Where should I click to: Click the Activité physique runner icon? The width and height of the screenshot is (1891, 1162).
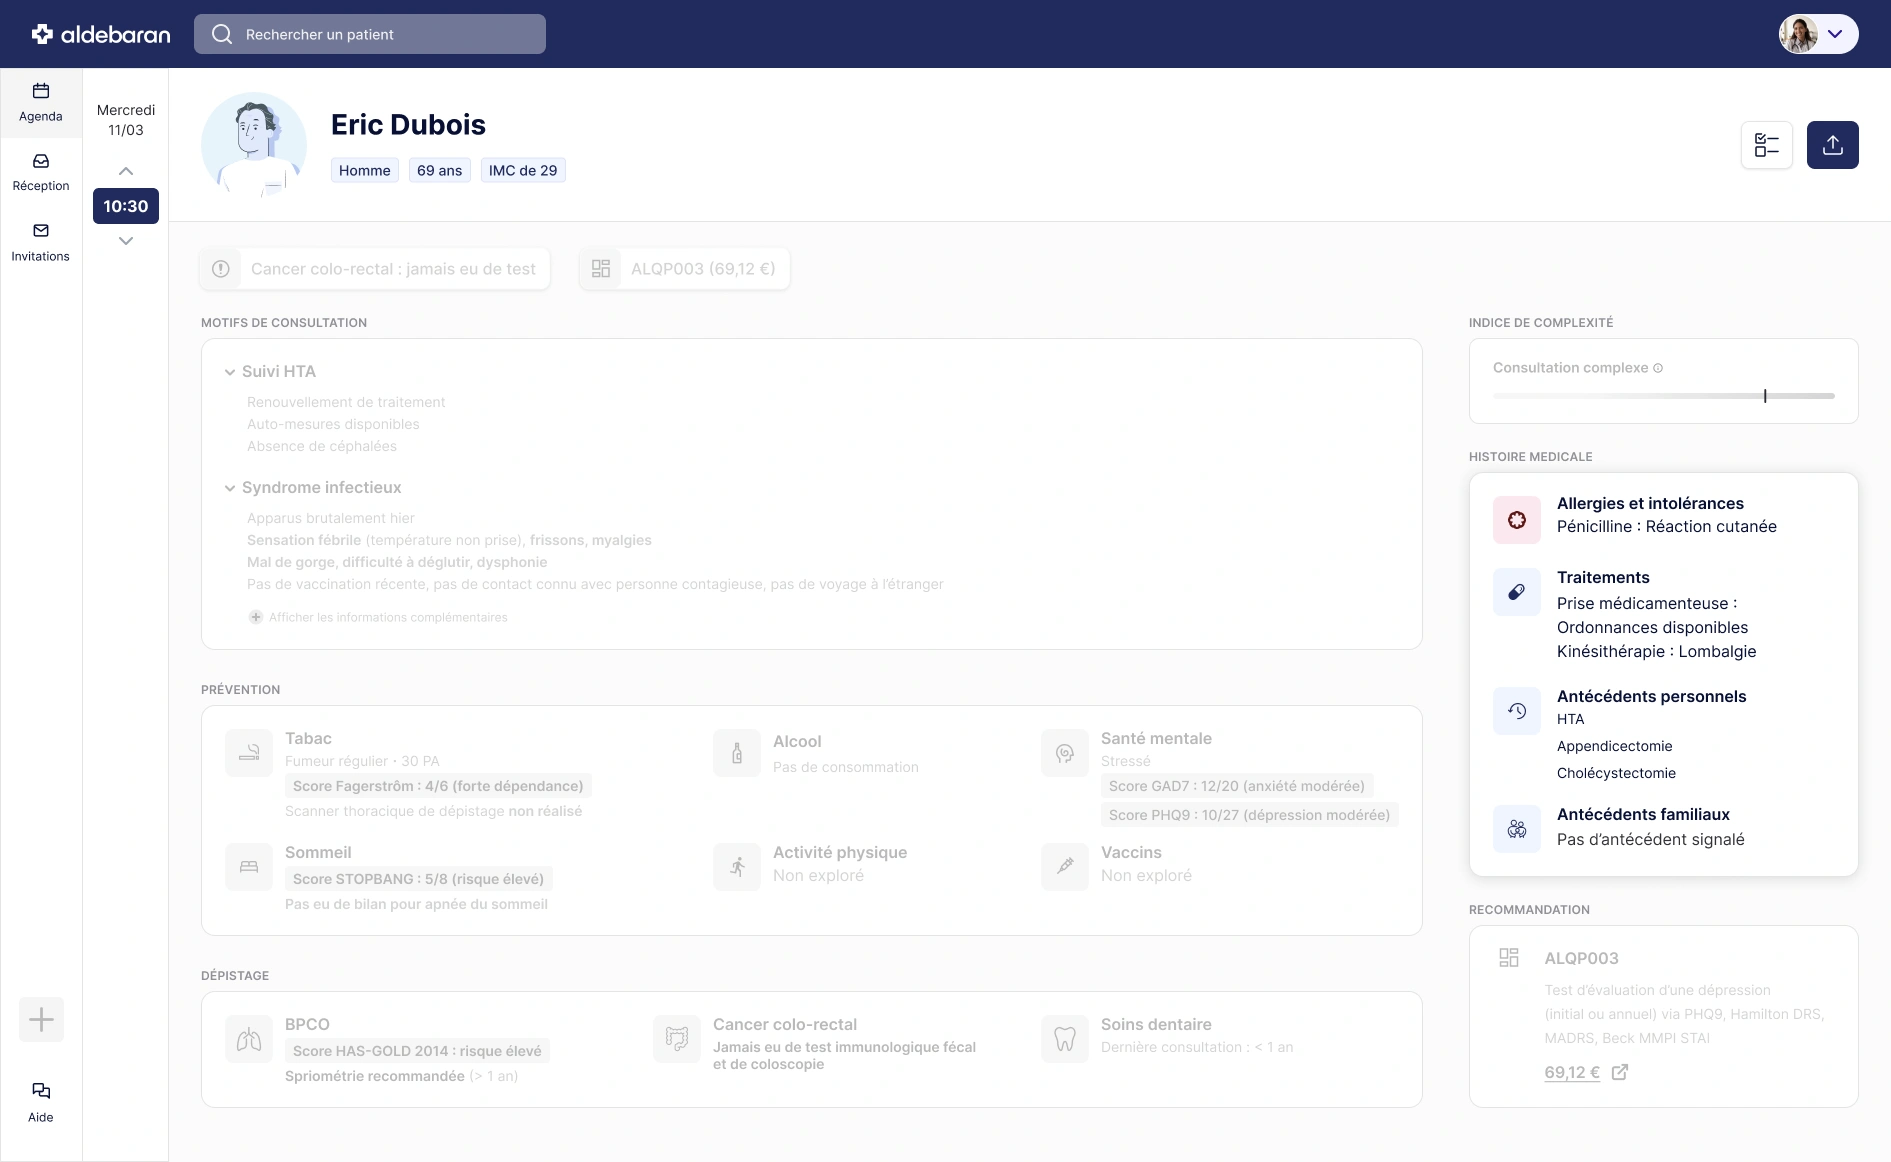pos(737,867)
